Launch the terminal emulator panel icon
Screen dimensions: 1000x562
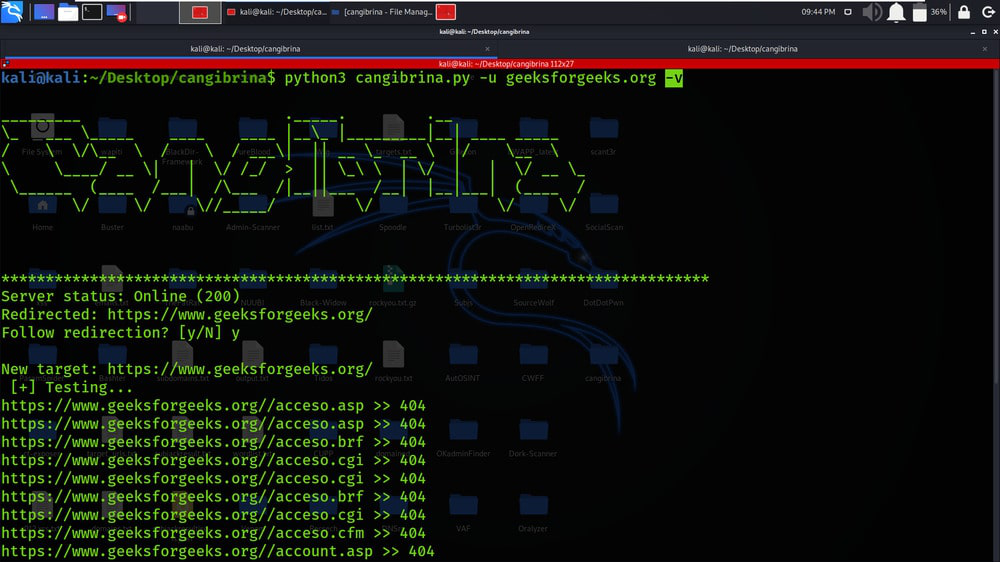pyautogui.click(x=92, y=11)
